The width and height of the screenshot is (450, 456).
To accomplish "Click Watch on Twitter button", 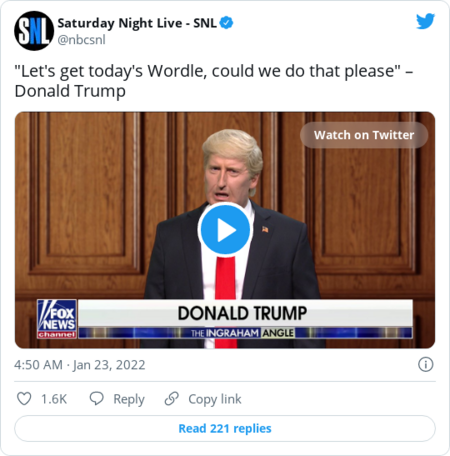I will pyautogui.click(x=364, y=135).
